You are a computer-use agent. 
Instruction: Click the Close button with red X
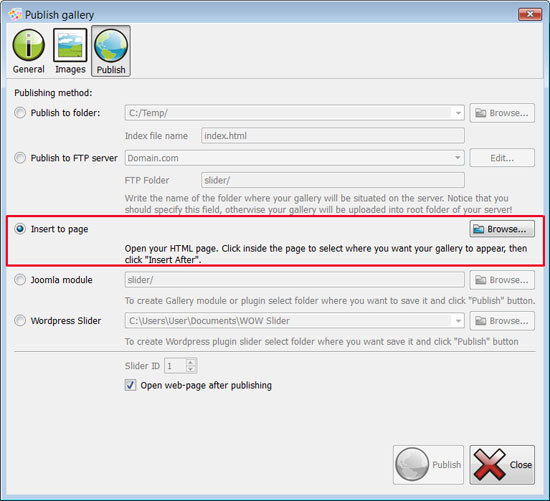tap(502, 465)
